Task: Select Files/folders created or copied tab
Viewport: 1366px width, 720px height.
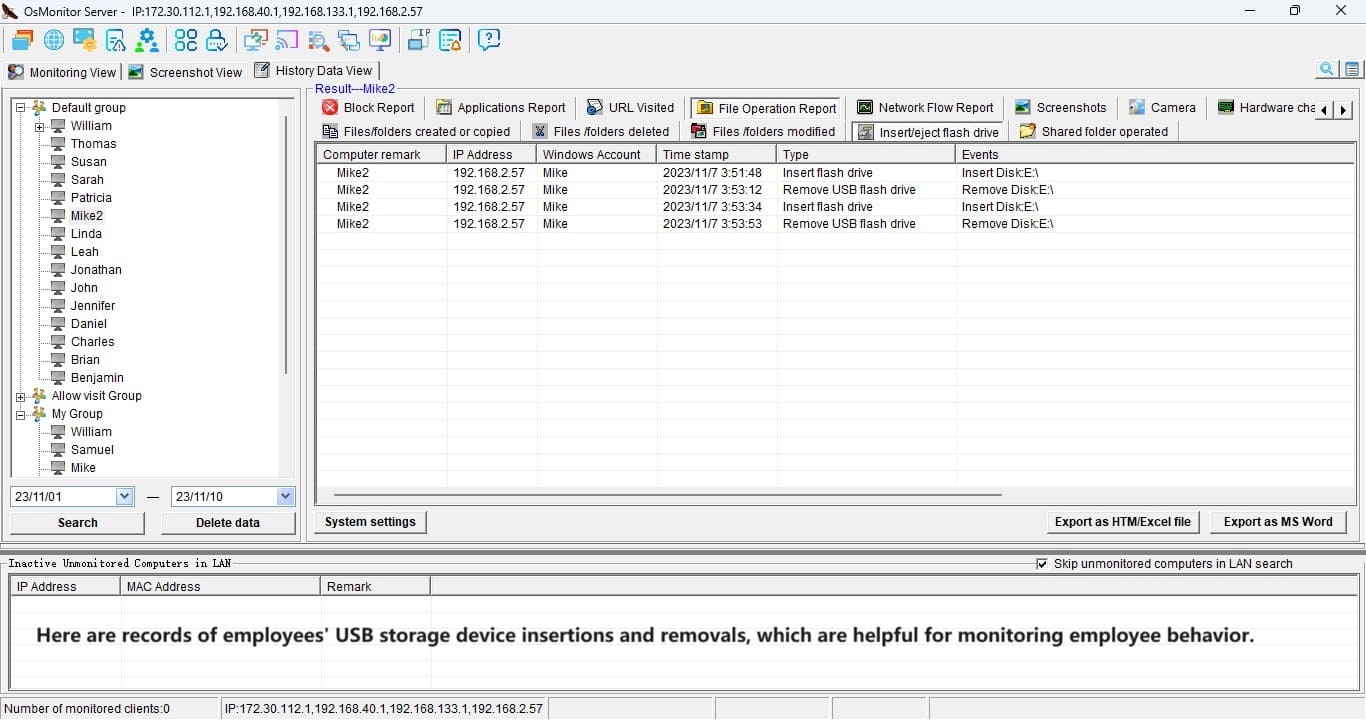Action: [x=416, y=131]
